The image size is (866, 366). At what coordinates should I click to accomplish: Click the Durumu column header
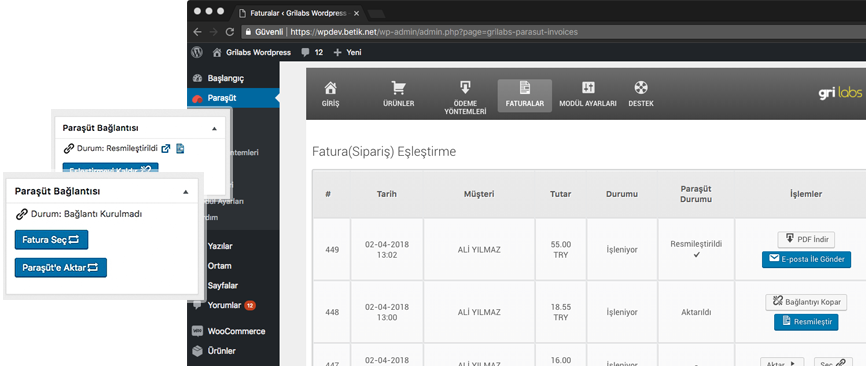tap(622, 194)
